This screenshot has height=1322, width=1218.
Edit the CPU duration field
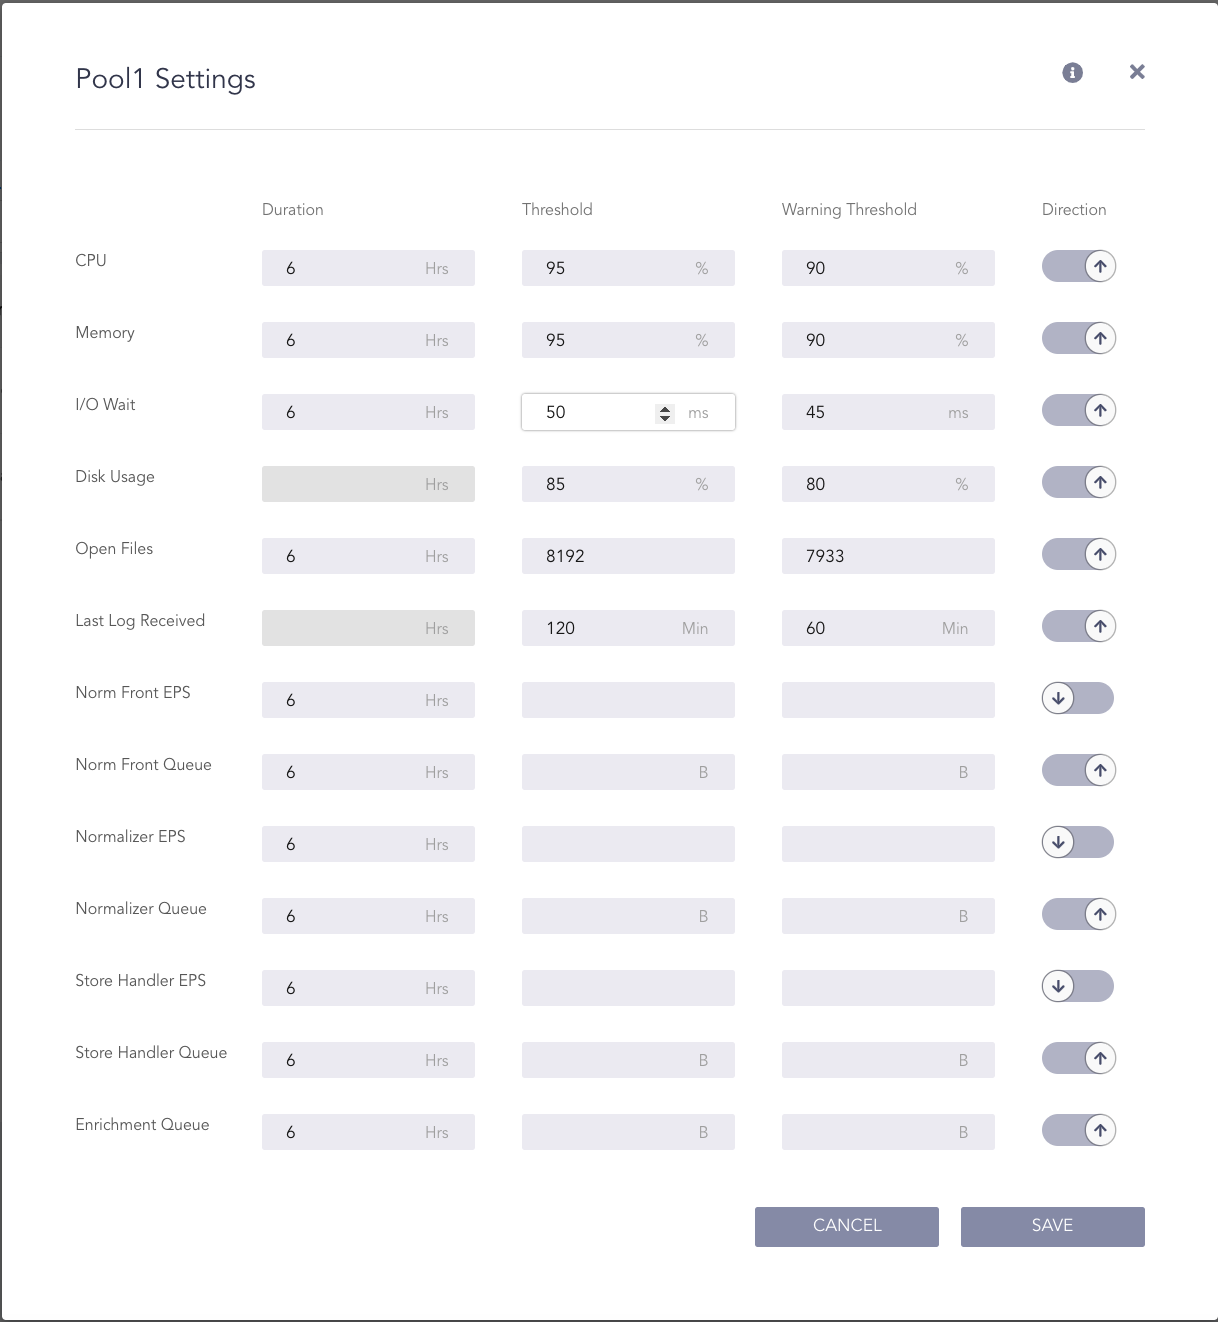click(368, 267)
